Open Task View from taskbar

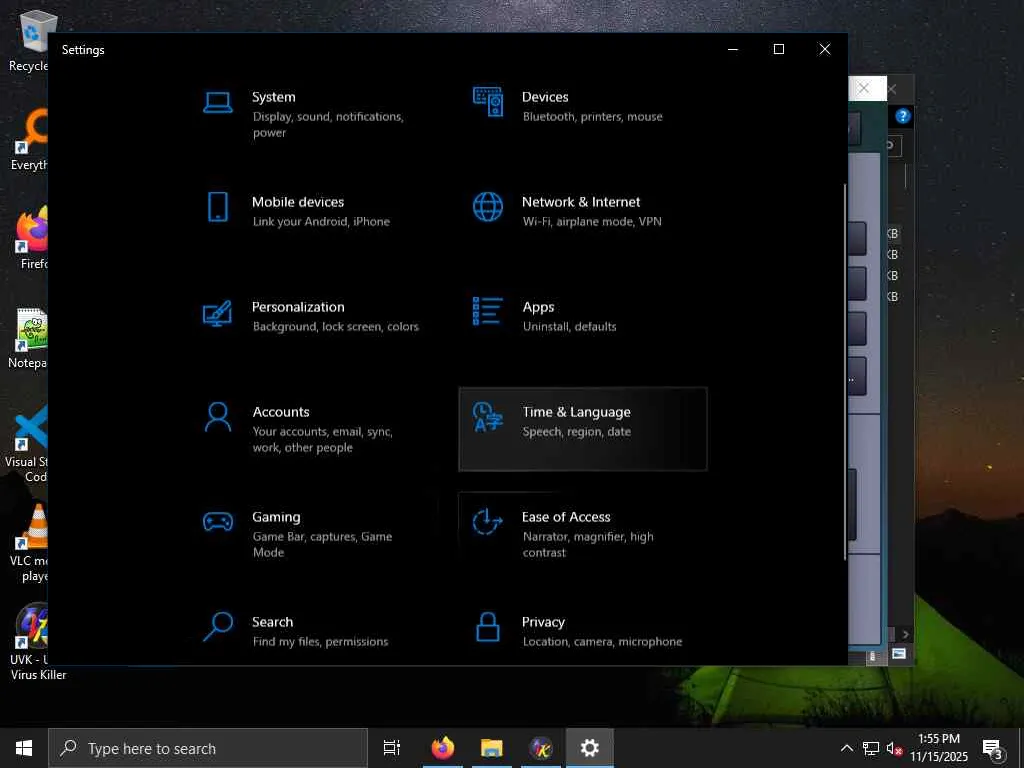392,748
